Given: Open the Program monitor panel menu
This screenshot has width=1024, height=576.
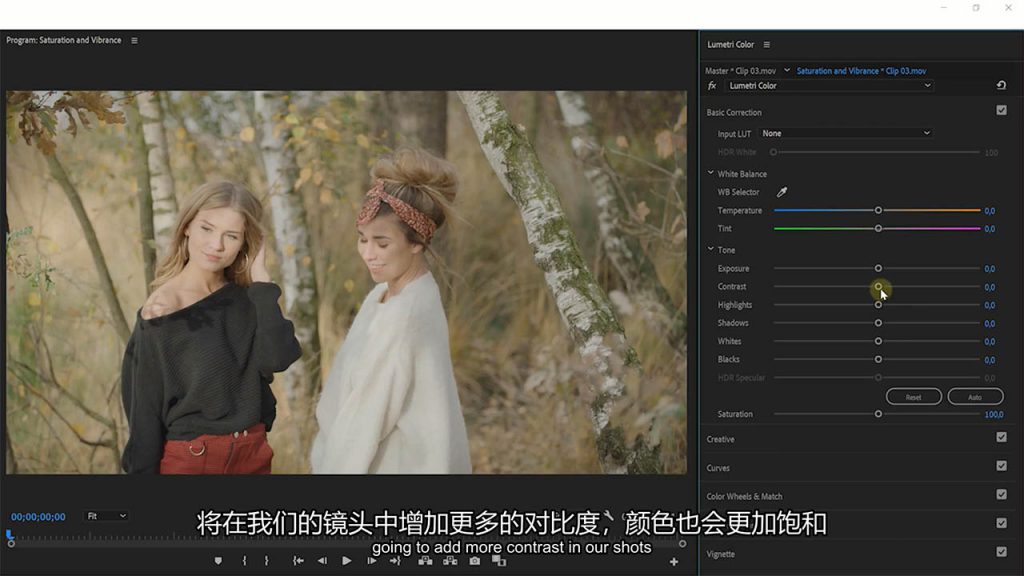Looking at the screenshot, I should click(134, 41).
